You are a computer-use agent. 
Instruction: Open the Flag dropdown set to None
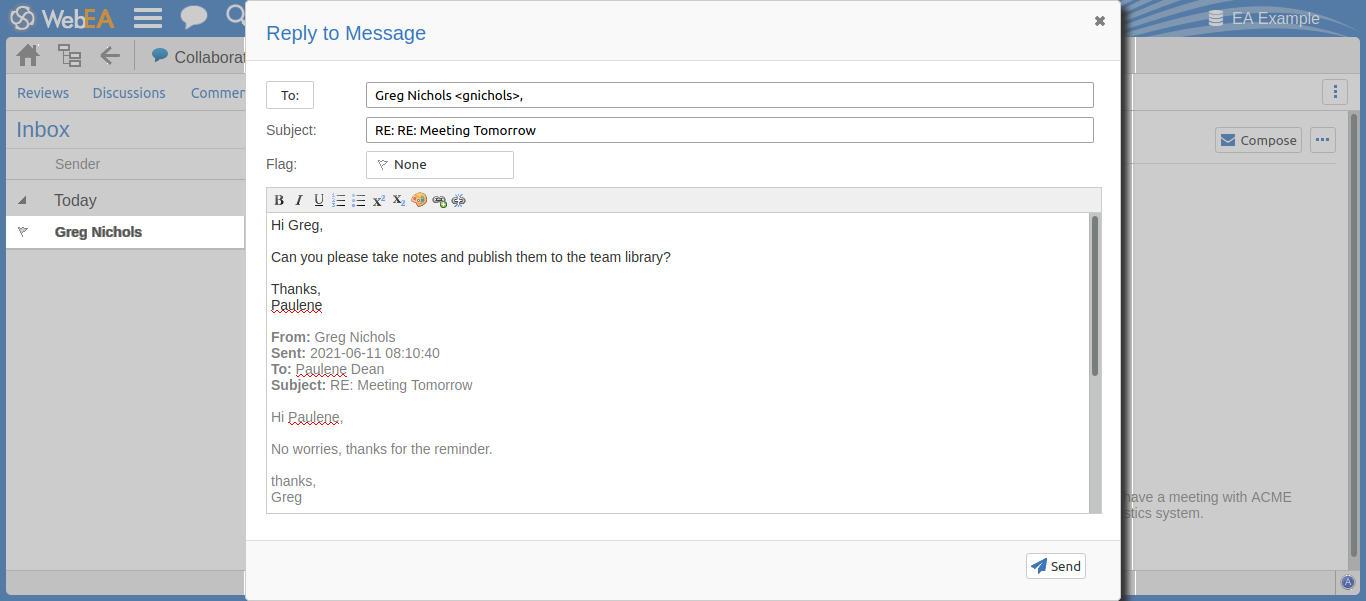tap(439, 165)
